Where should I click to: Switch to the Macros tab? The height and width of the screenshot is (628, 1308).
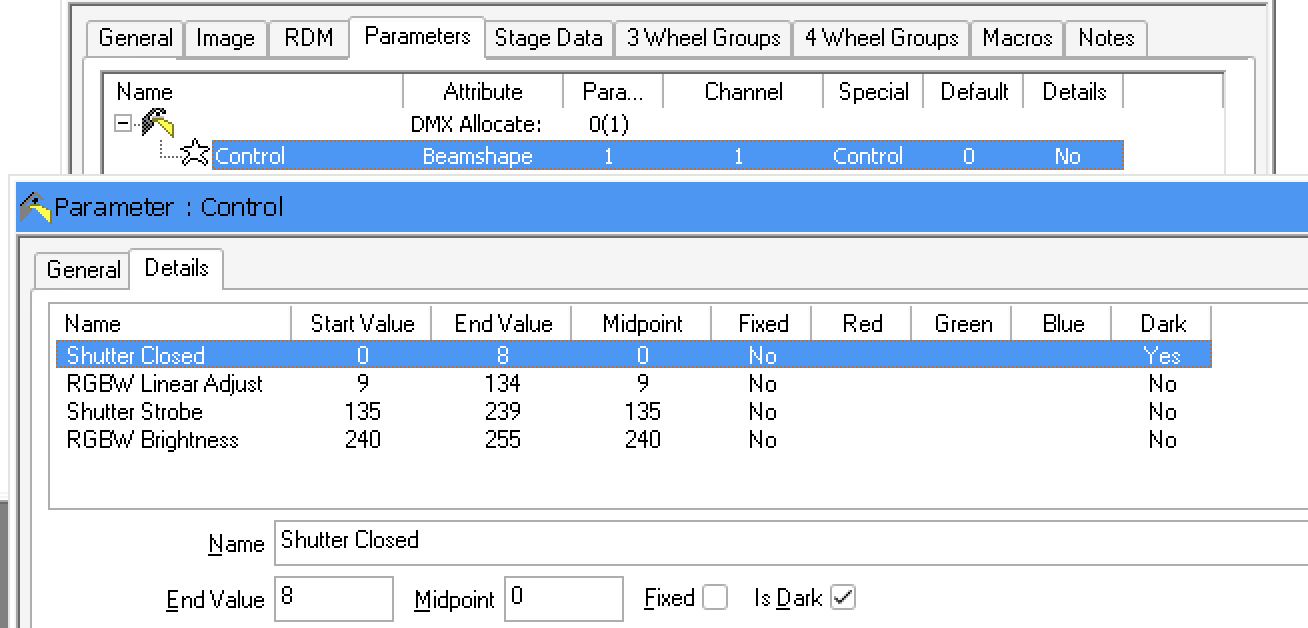point(1016,39)
